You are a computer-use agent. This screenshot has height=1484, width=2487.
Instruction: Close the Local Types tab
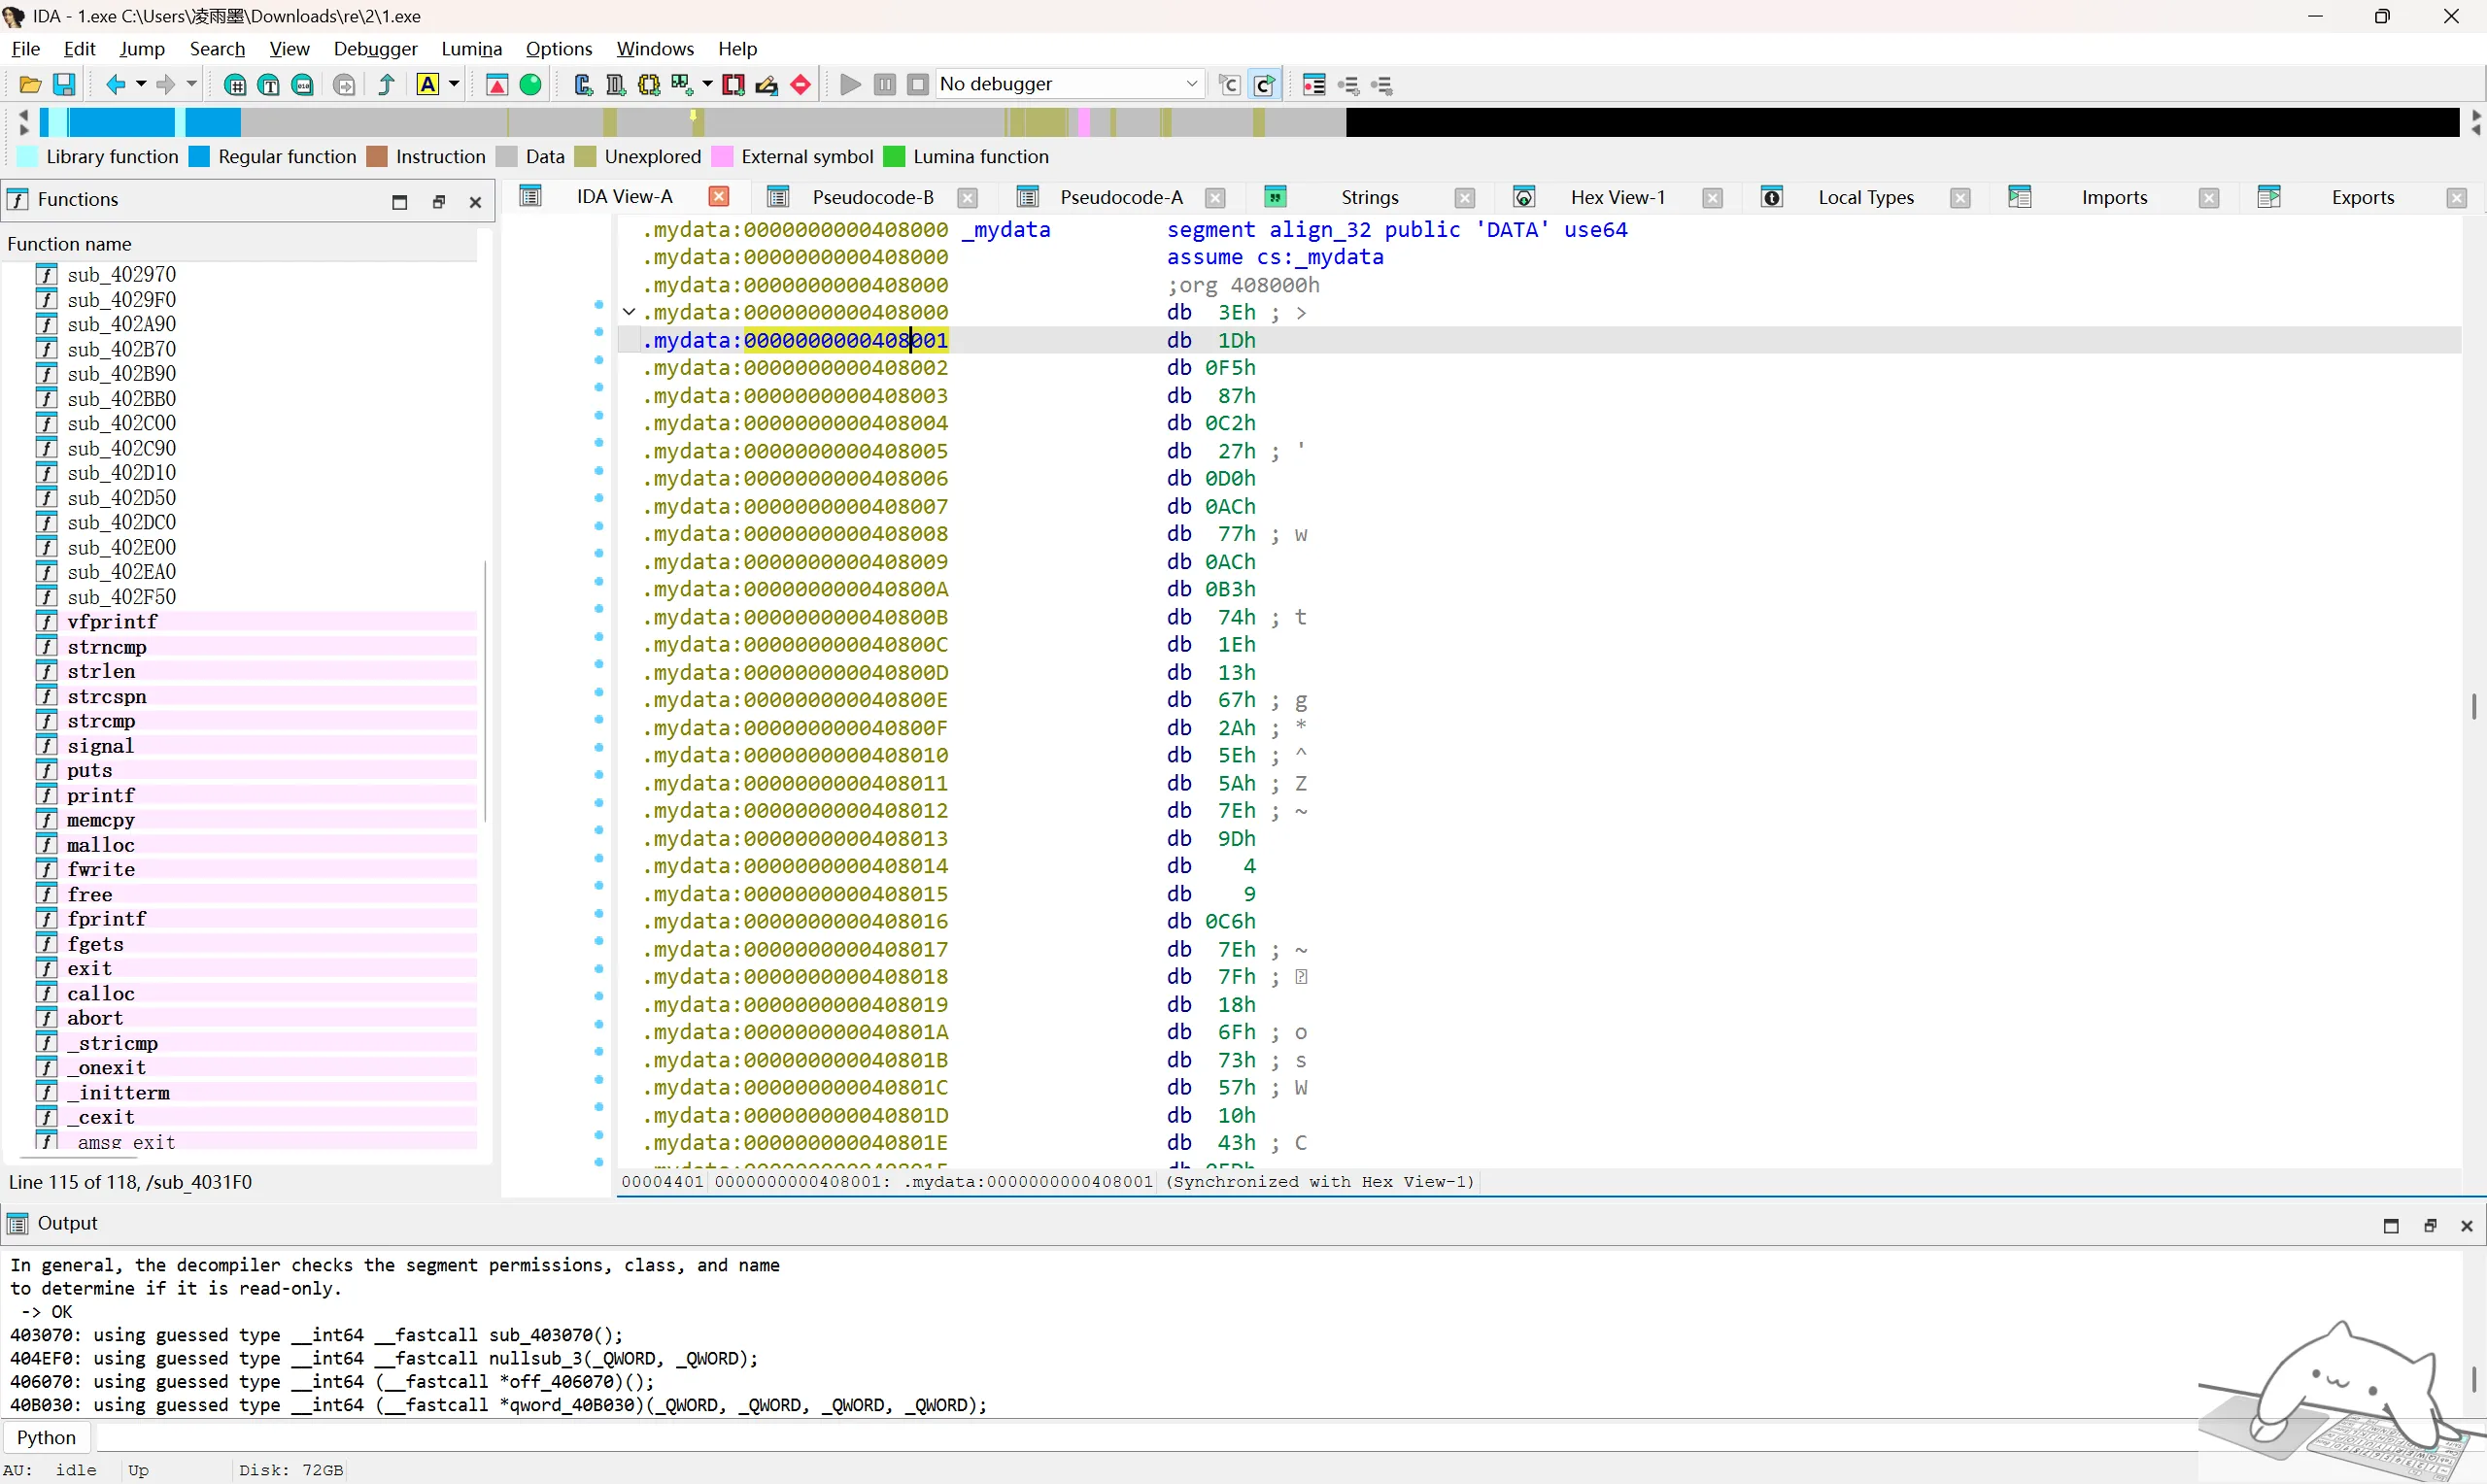pos(1960,198)
